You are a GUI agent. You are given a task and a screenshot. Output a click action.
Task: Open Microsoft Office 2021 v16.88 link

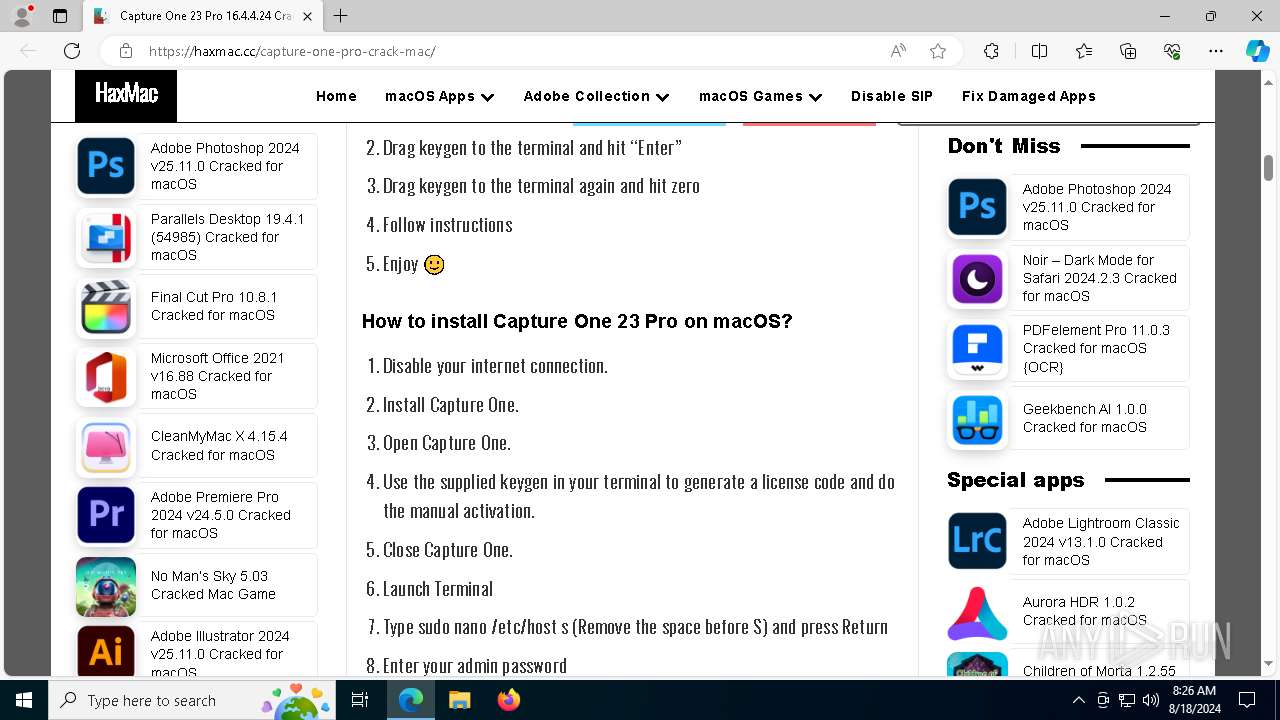click(218, 376)
